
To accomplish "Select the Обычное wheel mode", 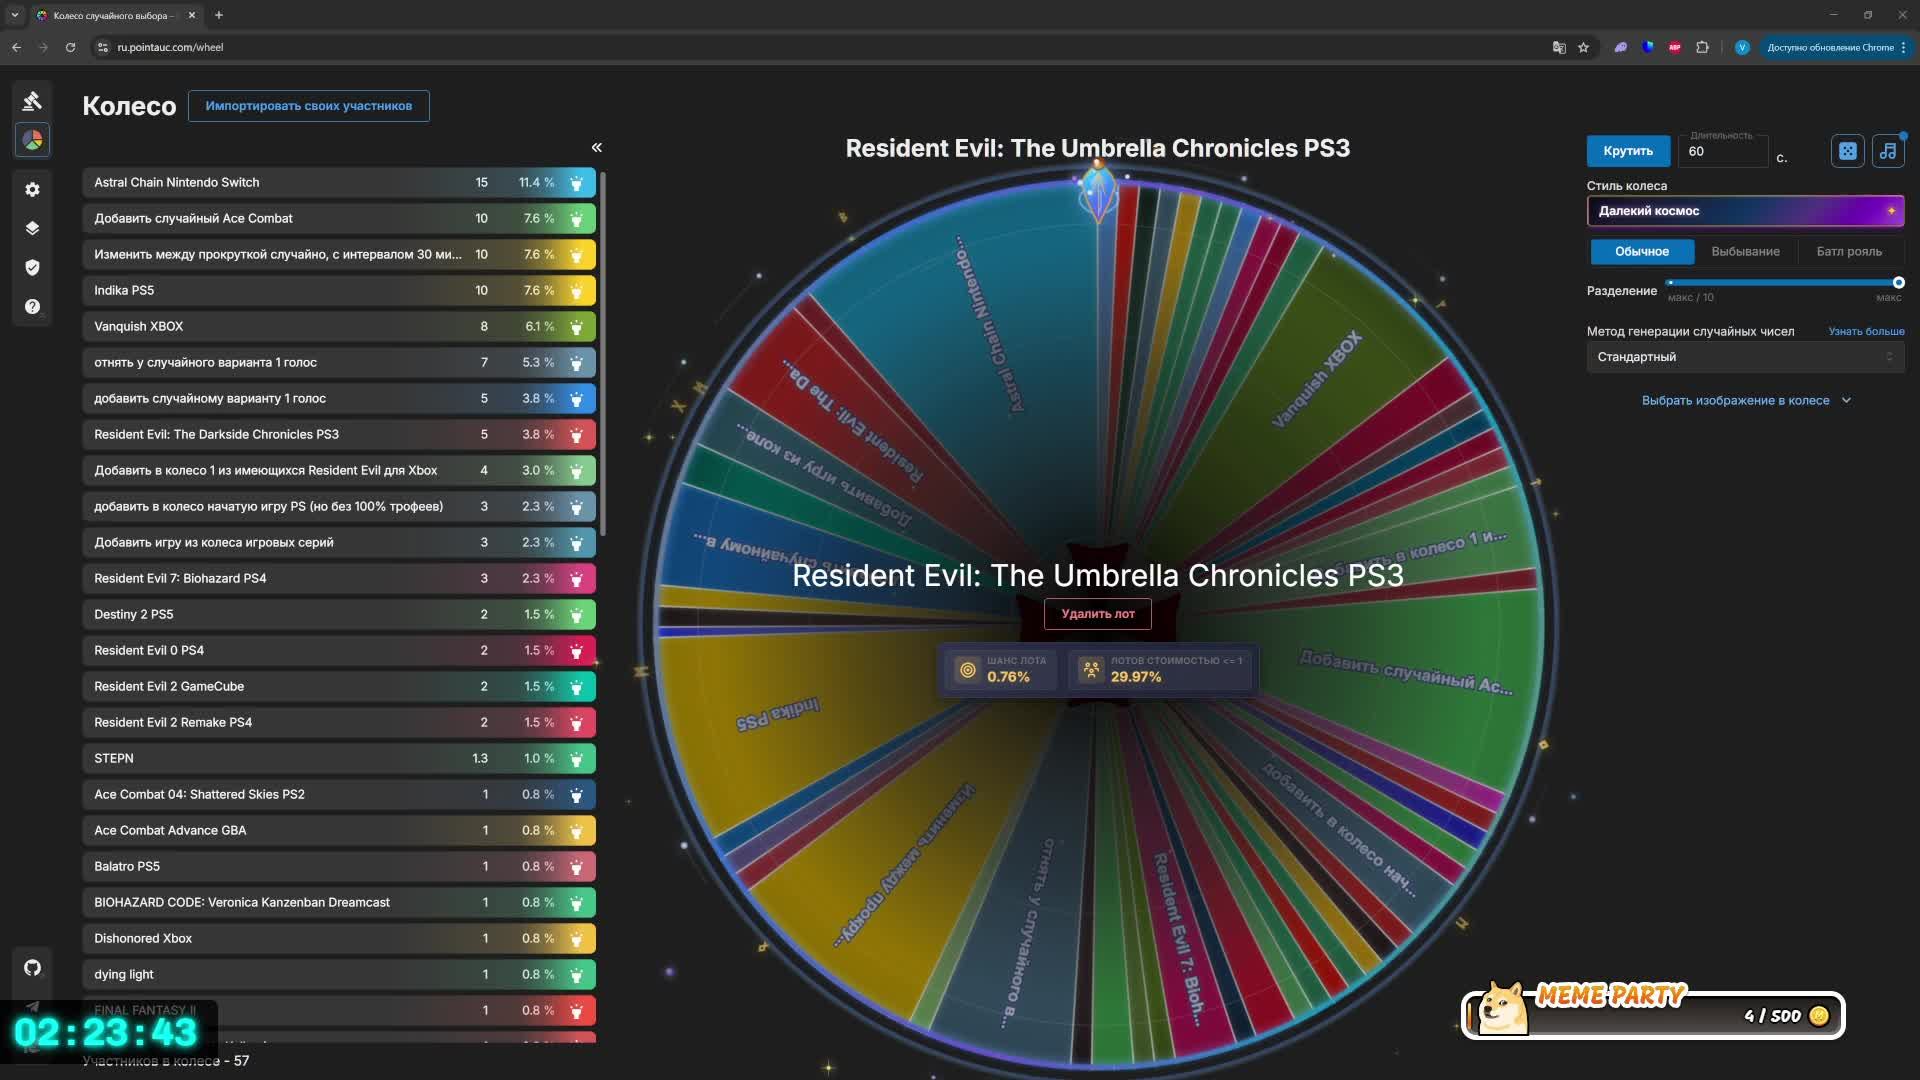I will point(1641,252).
